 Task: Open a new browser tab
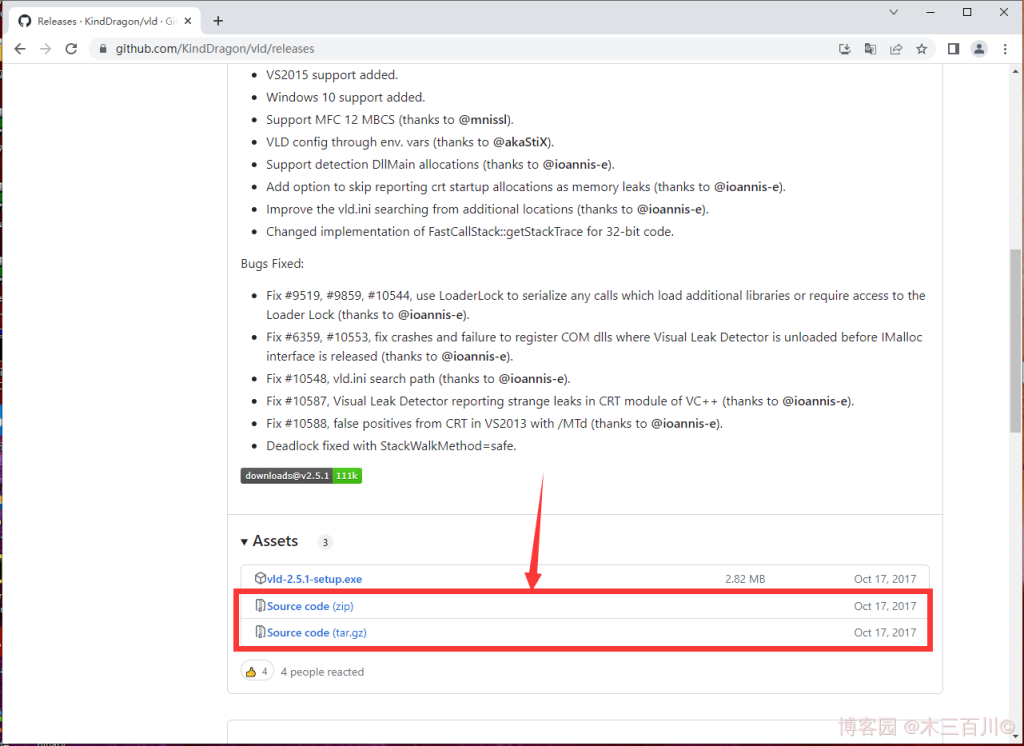(x=218, y=20)
